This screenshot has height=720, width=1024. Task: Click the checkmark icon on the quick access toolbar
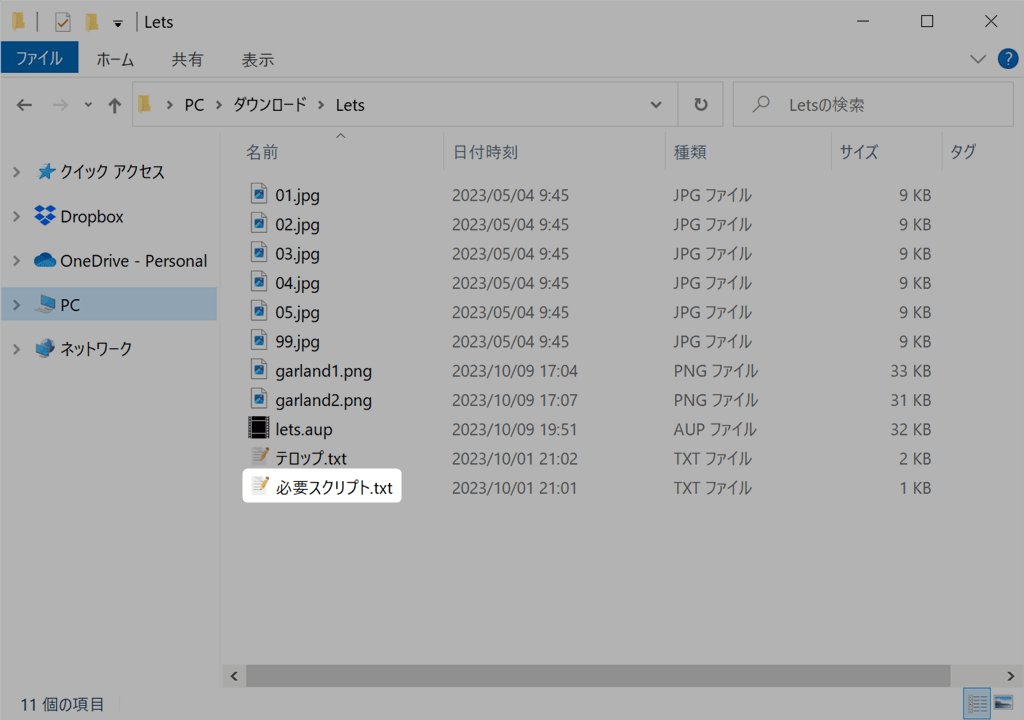tap(62, 21)
